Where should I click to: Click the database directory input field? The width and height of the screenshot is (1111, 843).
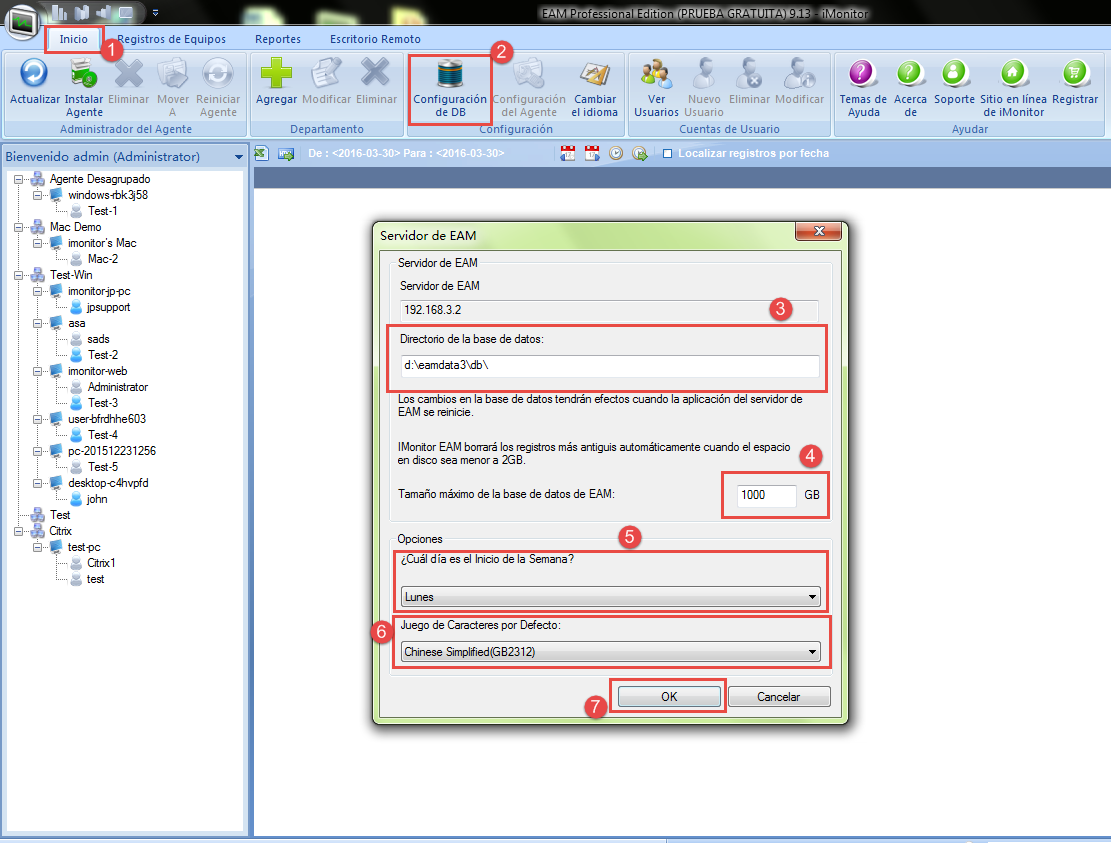coord(610,366)
